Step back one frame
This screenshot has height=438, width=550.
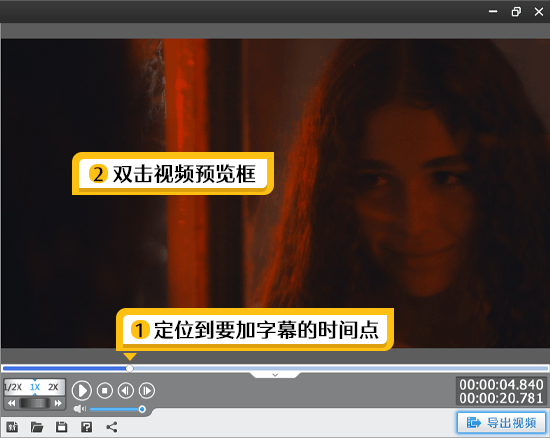[126, 390]
